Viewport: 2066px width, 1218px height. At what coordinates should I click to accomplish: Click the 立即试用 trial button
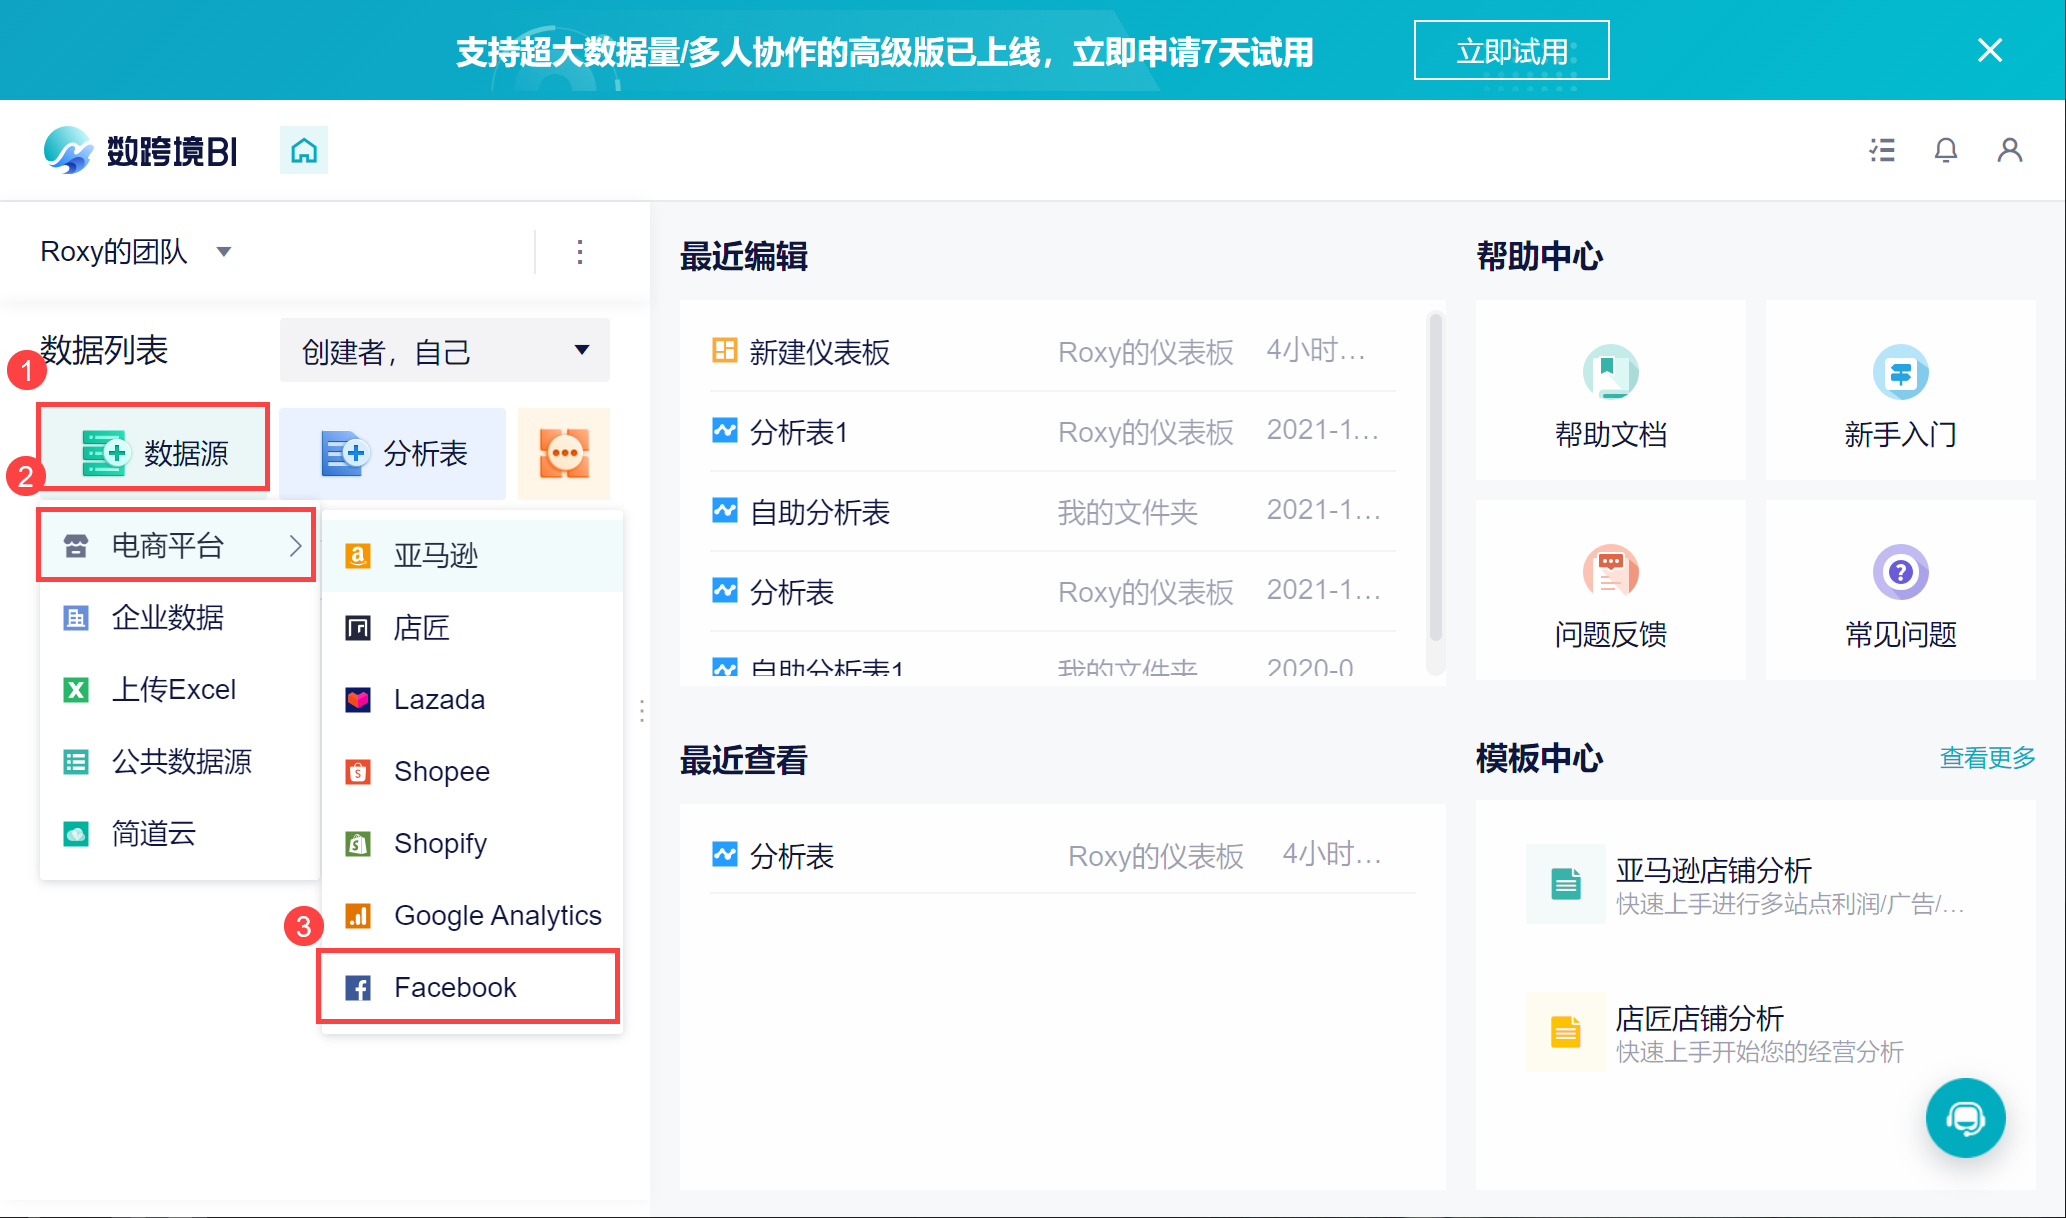(x=1510, y=51)
